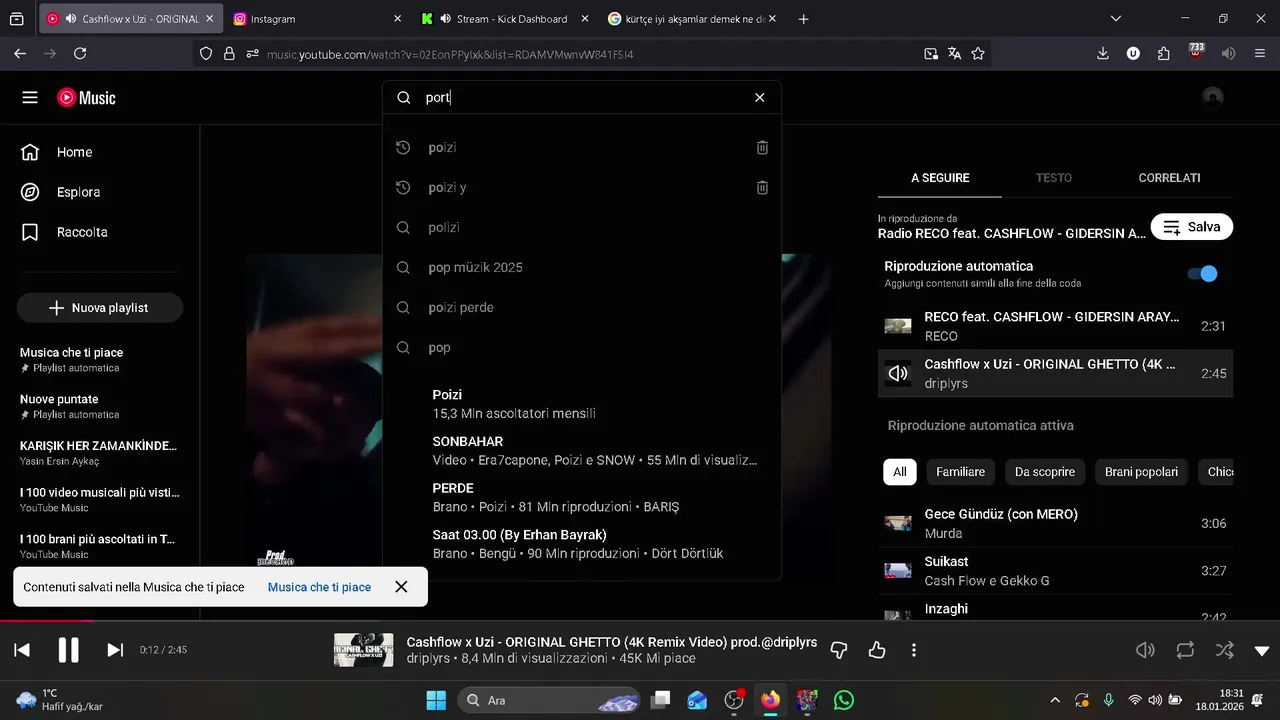Delete the "poizi" search history entry
This screenshot has height=720, width=1280.
coord(762,147)
